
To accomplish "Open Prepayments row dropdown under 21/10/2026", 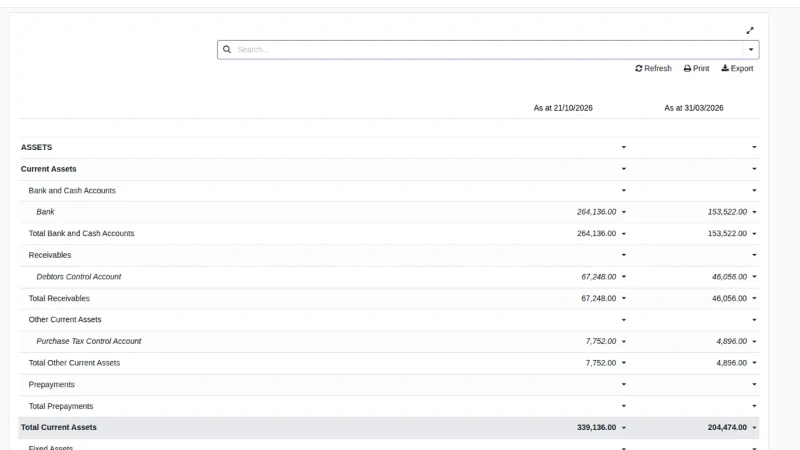I will pyautogui.click(x=623, y=385).
